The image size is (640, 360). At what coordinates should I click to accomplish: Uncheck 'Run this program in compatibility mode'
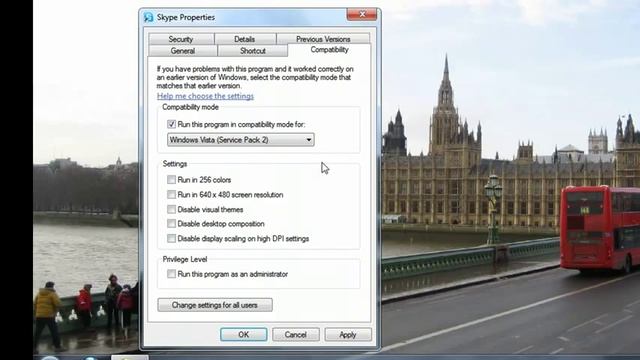[x=171, y=124]
